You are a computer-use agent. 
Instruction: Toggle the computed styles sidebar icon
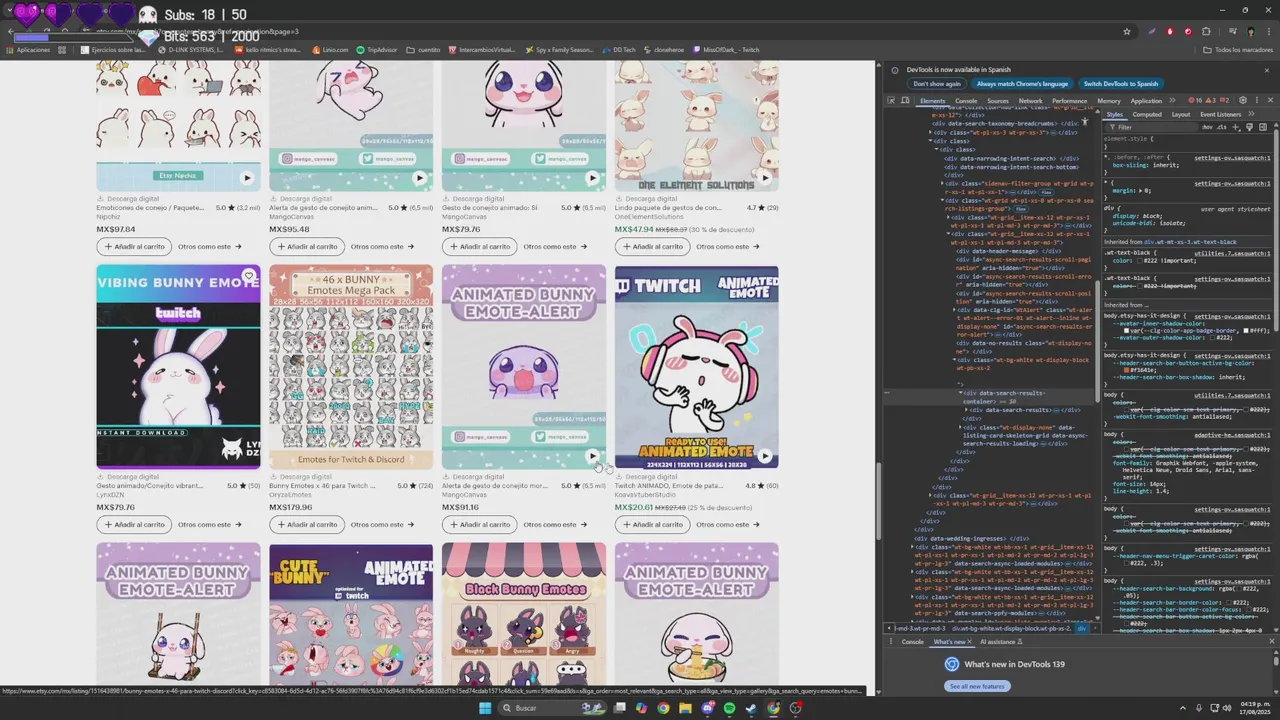(1262, 127)
